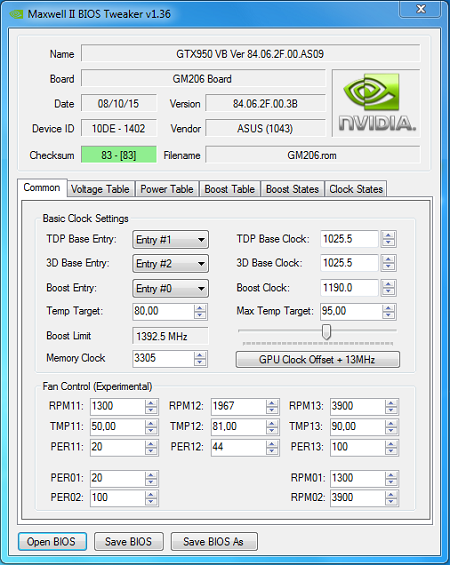450x565 pixels.
Task: Go to the Boost States tab
Action: point(292,189)
